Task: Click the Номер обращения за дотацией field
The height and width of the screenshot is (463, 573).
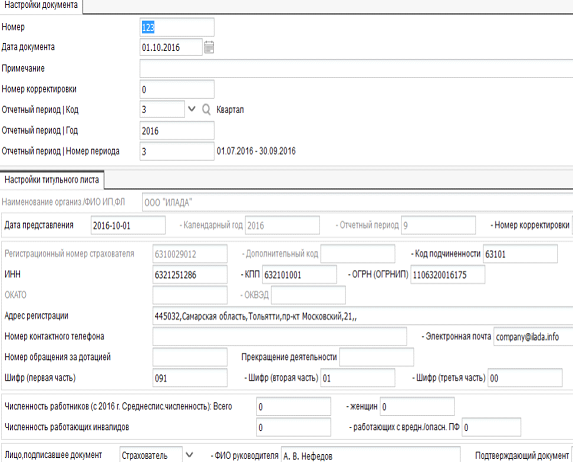Action: click(x=190, y=357)
